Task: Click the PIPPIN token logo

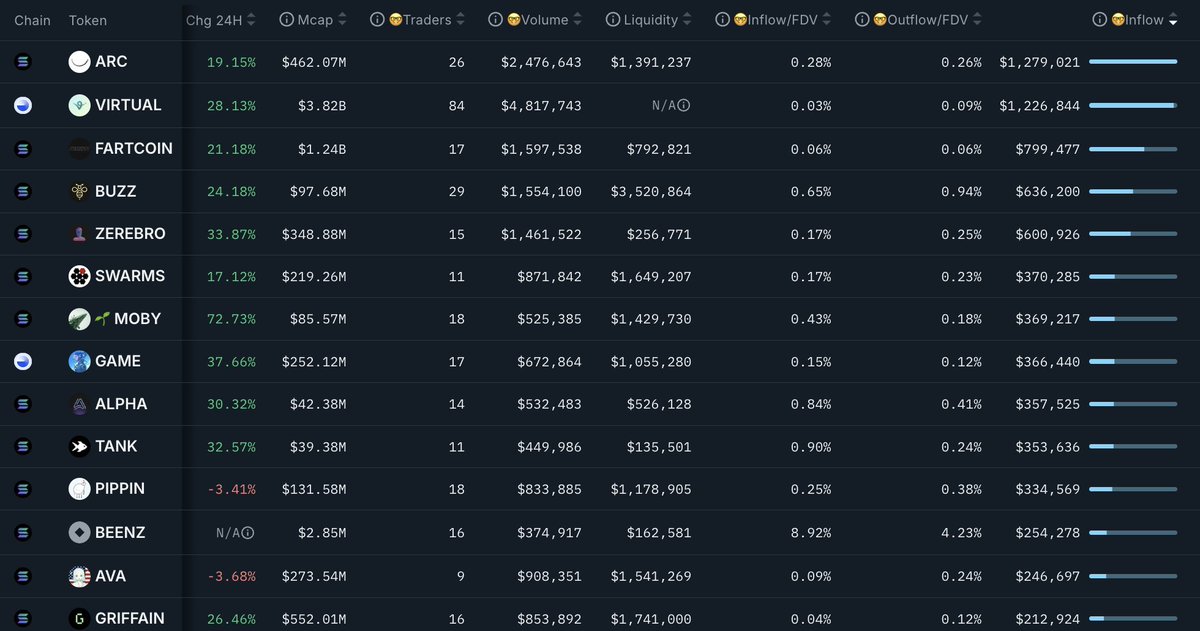Action: [x=79, y=488]
